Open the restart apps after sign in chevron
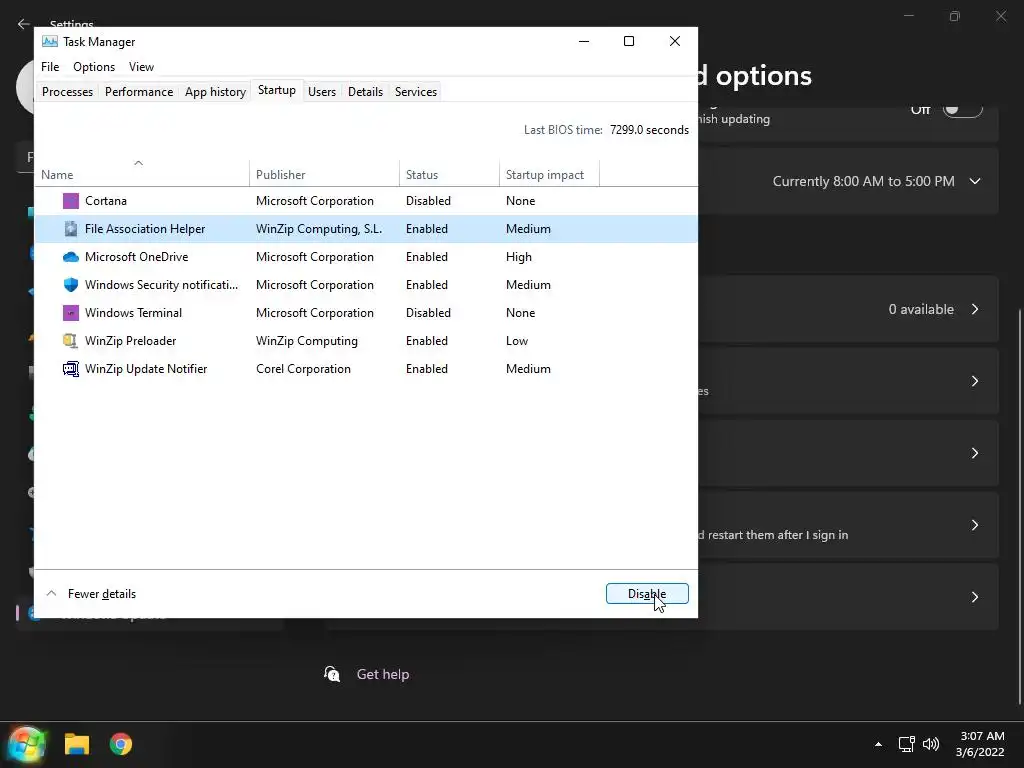Screen dimensions: 1024x768 coord(975,525)
